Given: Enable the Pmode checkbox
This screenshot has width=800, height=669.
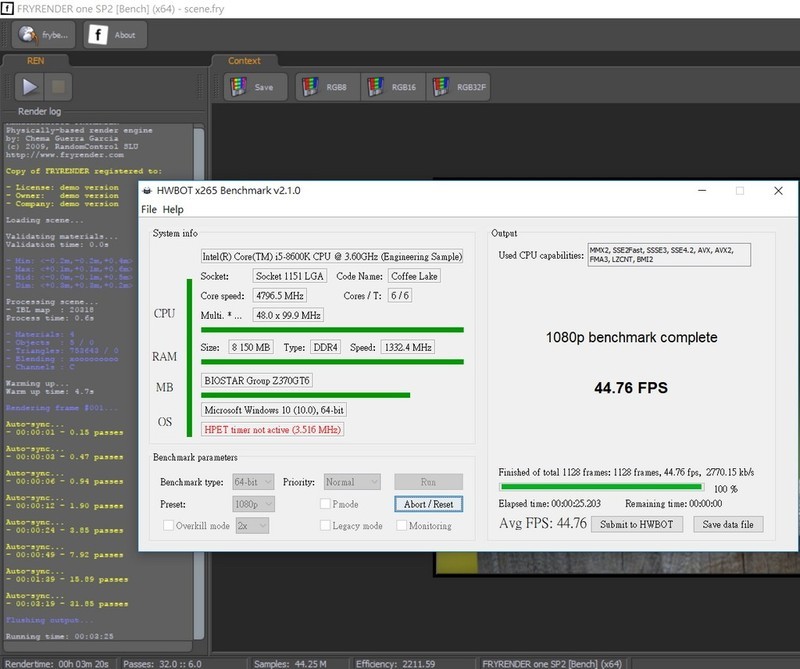Looking at the screenshot, I should (x=325, y=504).
